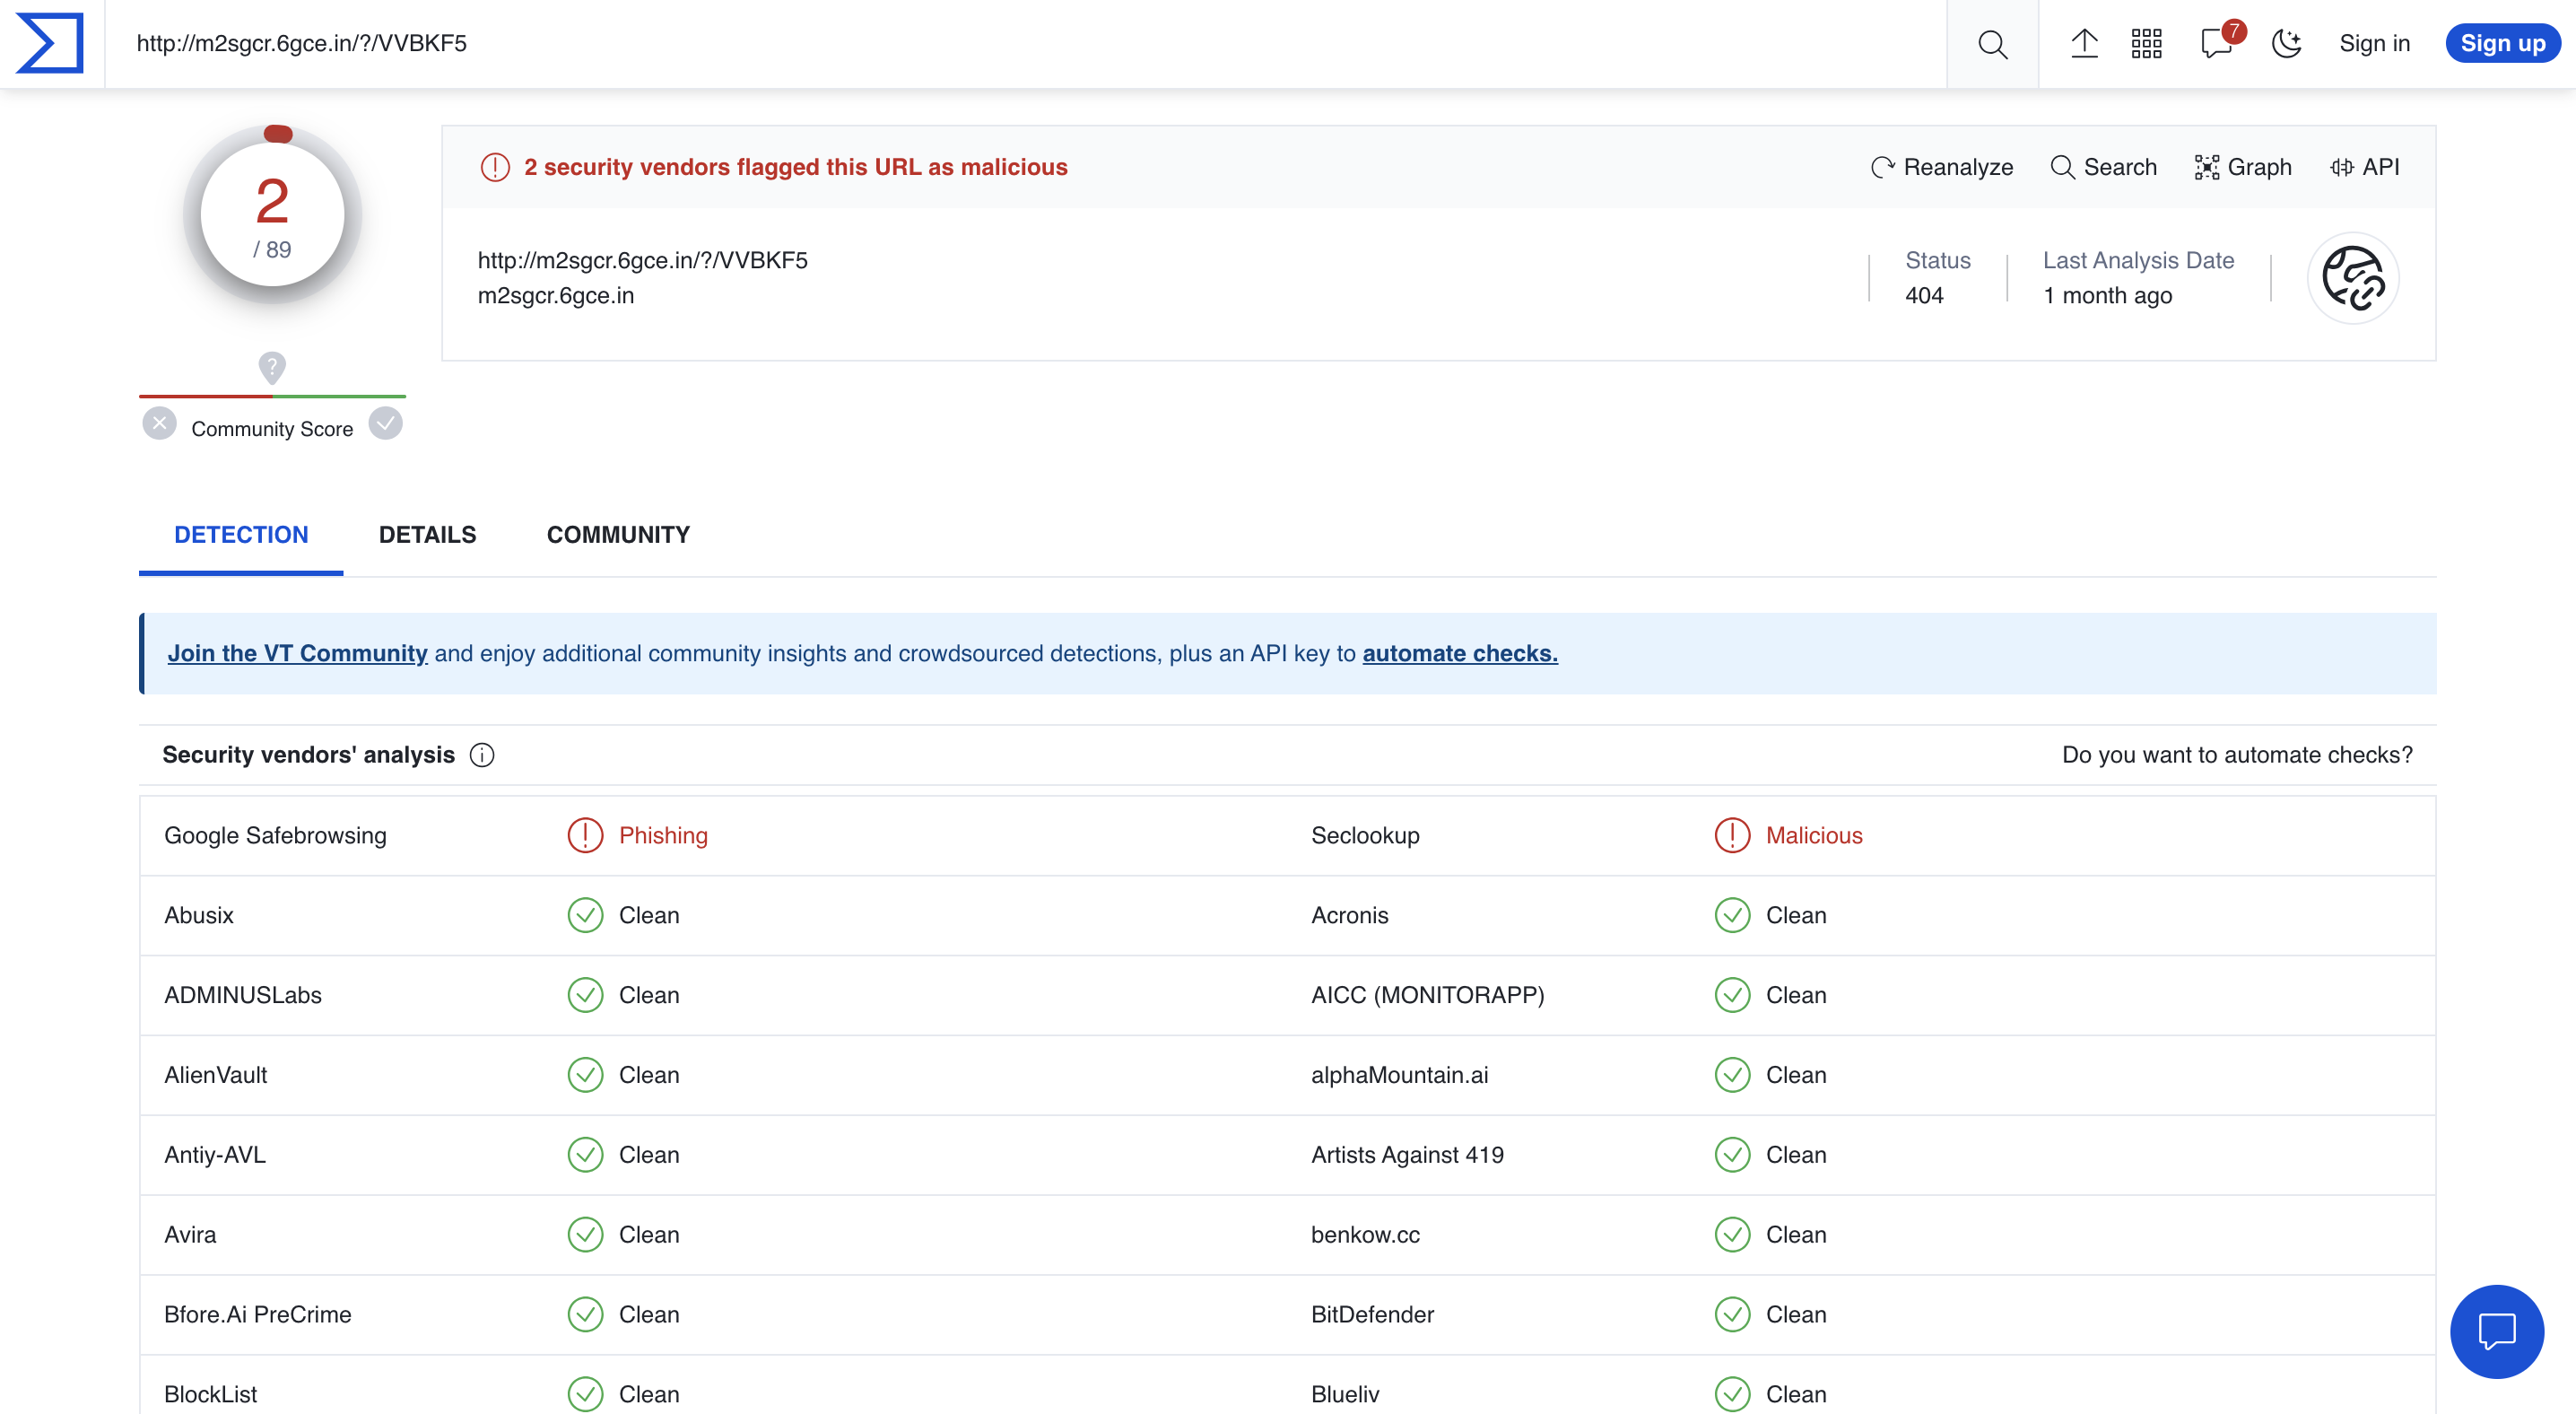Click the URL search input field
Screen dimensions: 2576x1414
(1025, 43)
